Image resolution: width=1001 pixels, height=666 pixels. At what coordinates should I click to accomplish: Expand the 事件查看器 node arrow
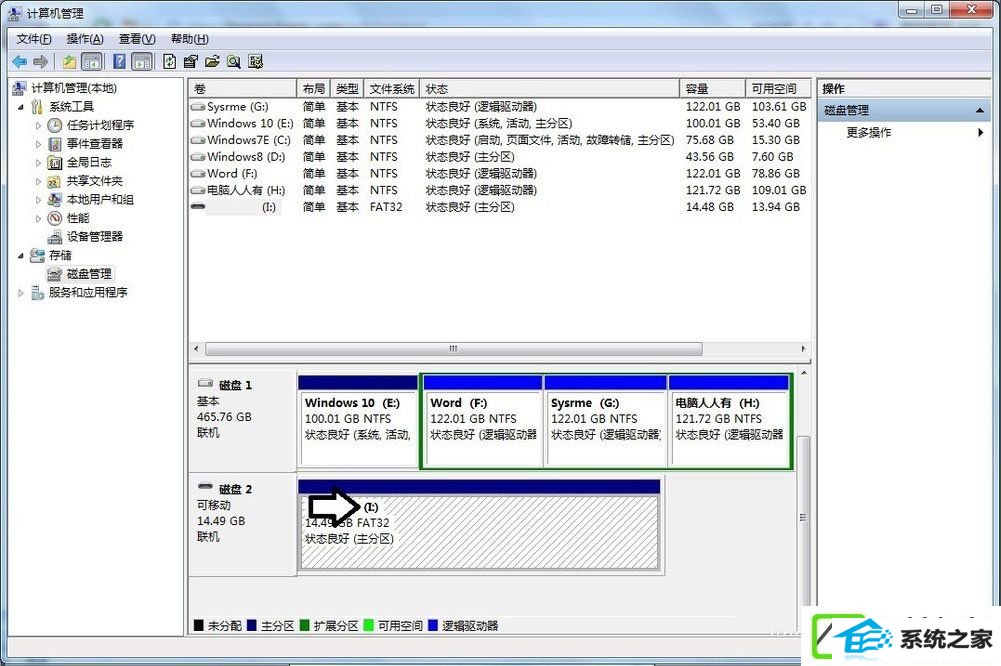tap(38, 144)
